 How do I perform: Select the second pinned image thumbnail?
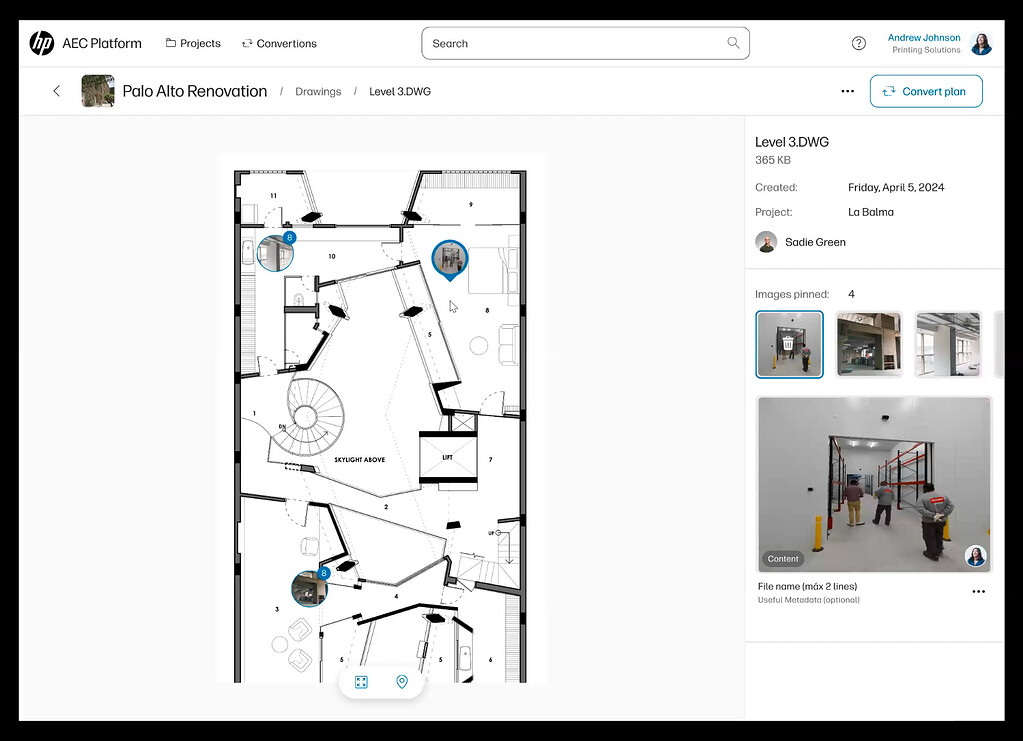pyautogui.click(x=868, y=344)
